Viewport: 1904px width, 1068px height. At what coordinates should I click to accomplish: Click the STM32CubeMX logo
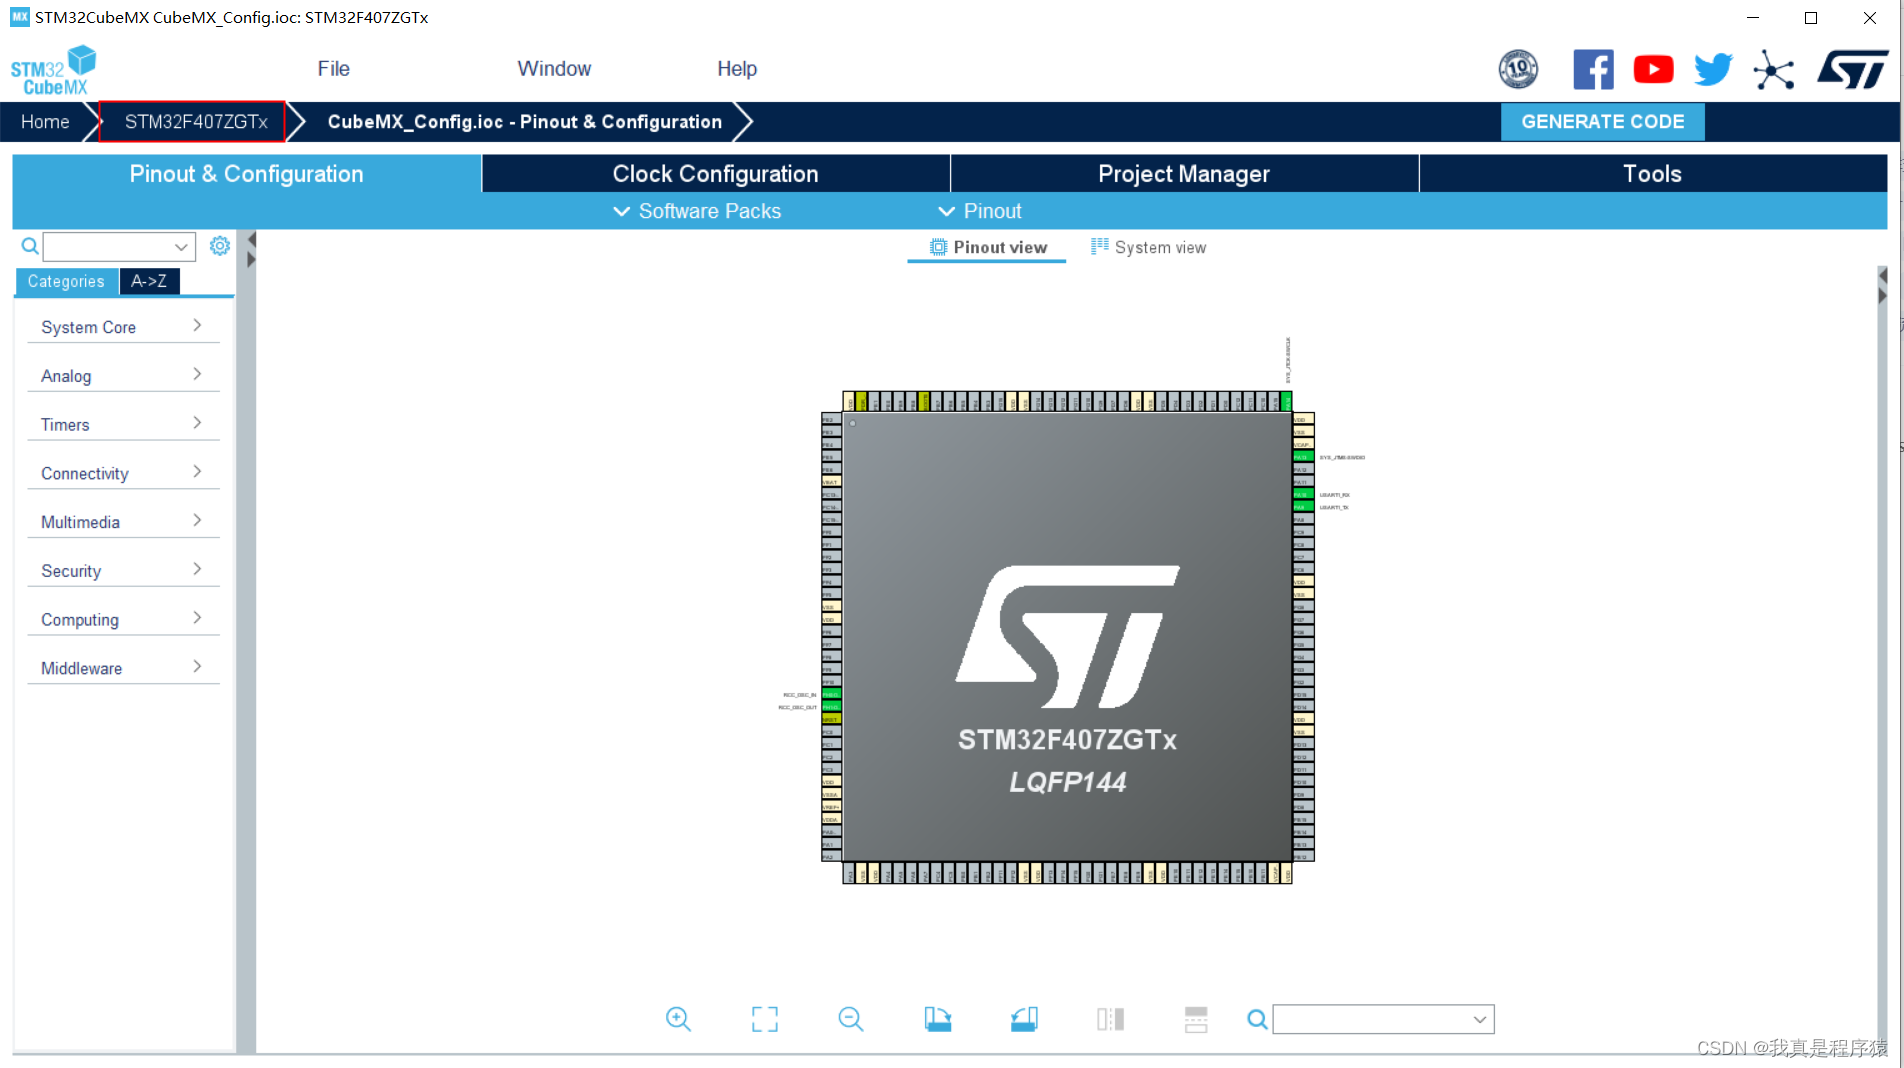point(53,70)
